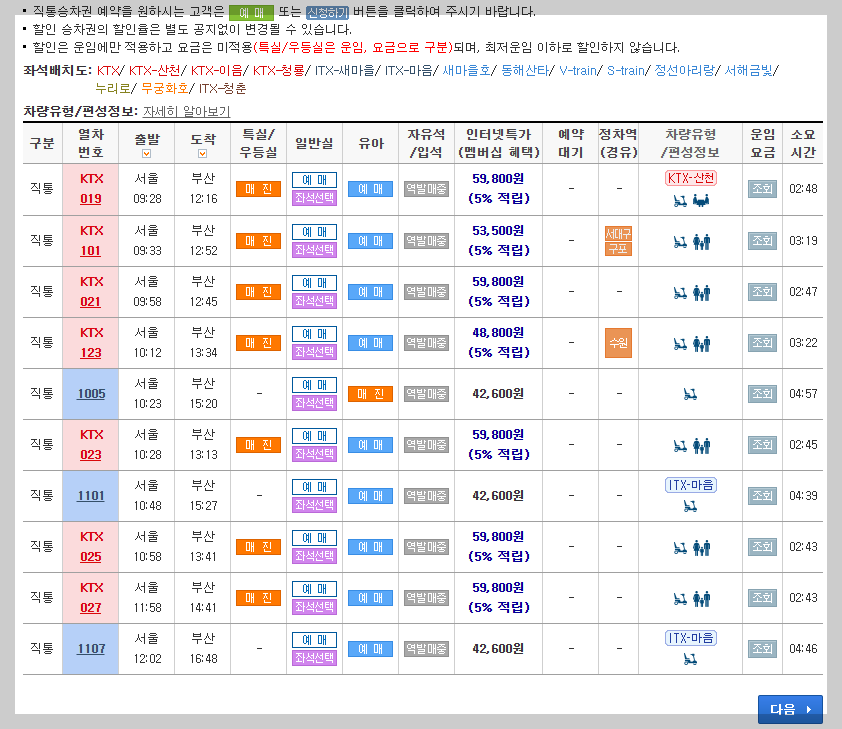Click green 예매 button in notice text
The image size is (842, 729).
[x=251, y=12]
